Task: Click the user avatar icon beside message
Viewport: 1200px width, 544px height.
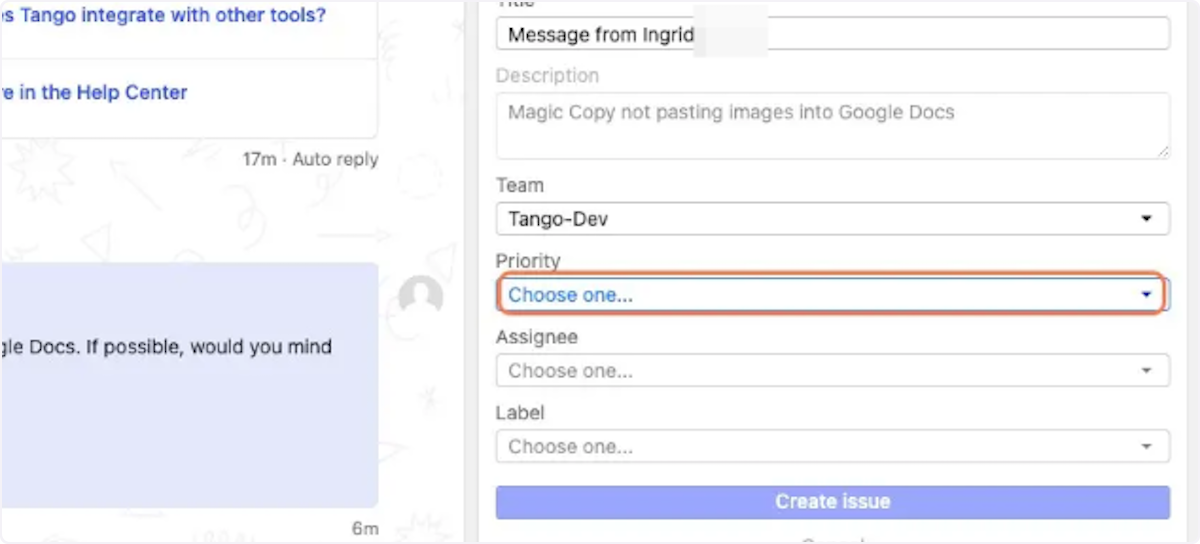Action: coord(421,296)
